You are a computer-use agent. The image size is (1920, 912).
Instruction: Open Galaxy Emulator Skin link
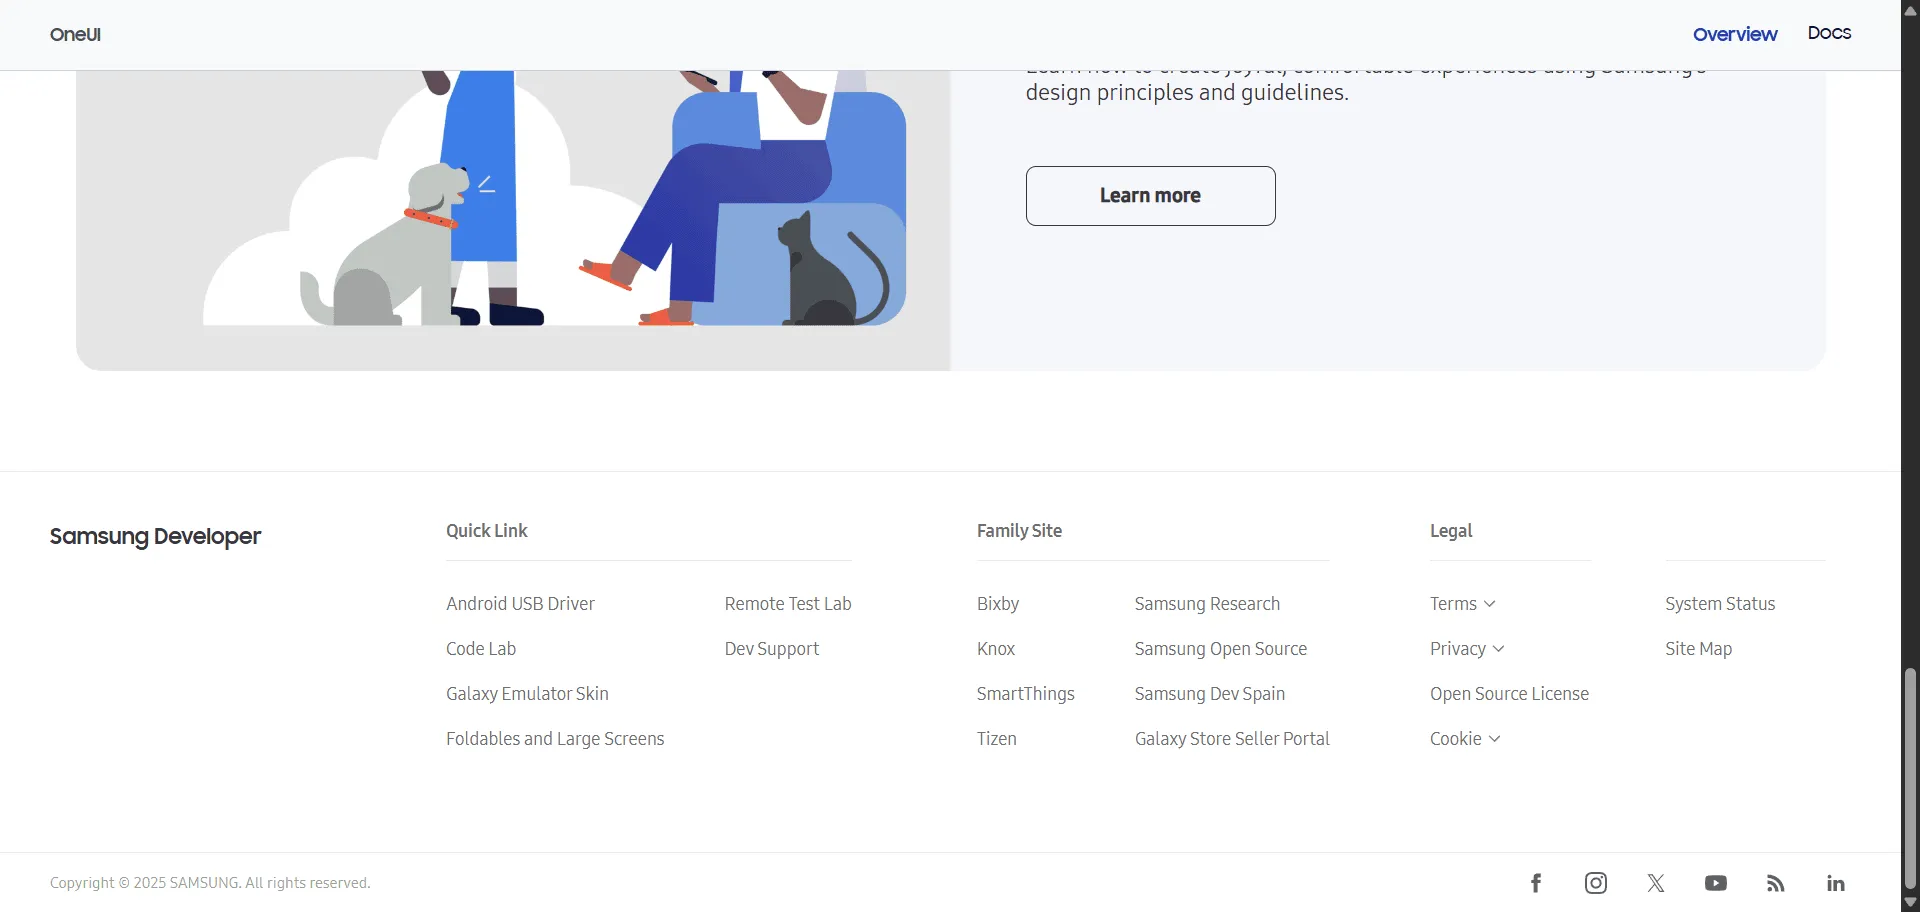point(527,694)
